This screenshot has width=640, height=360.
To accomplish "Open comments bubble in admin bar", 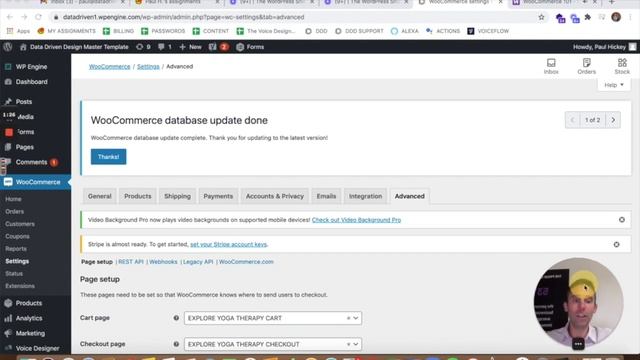I will [165, 47].
